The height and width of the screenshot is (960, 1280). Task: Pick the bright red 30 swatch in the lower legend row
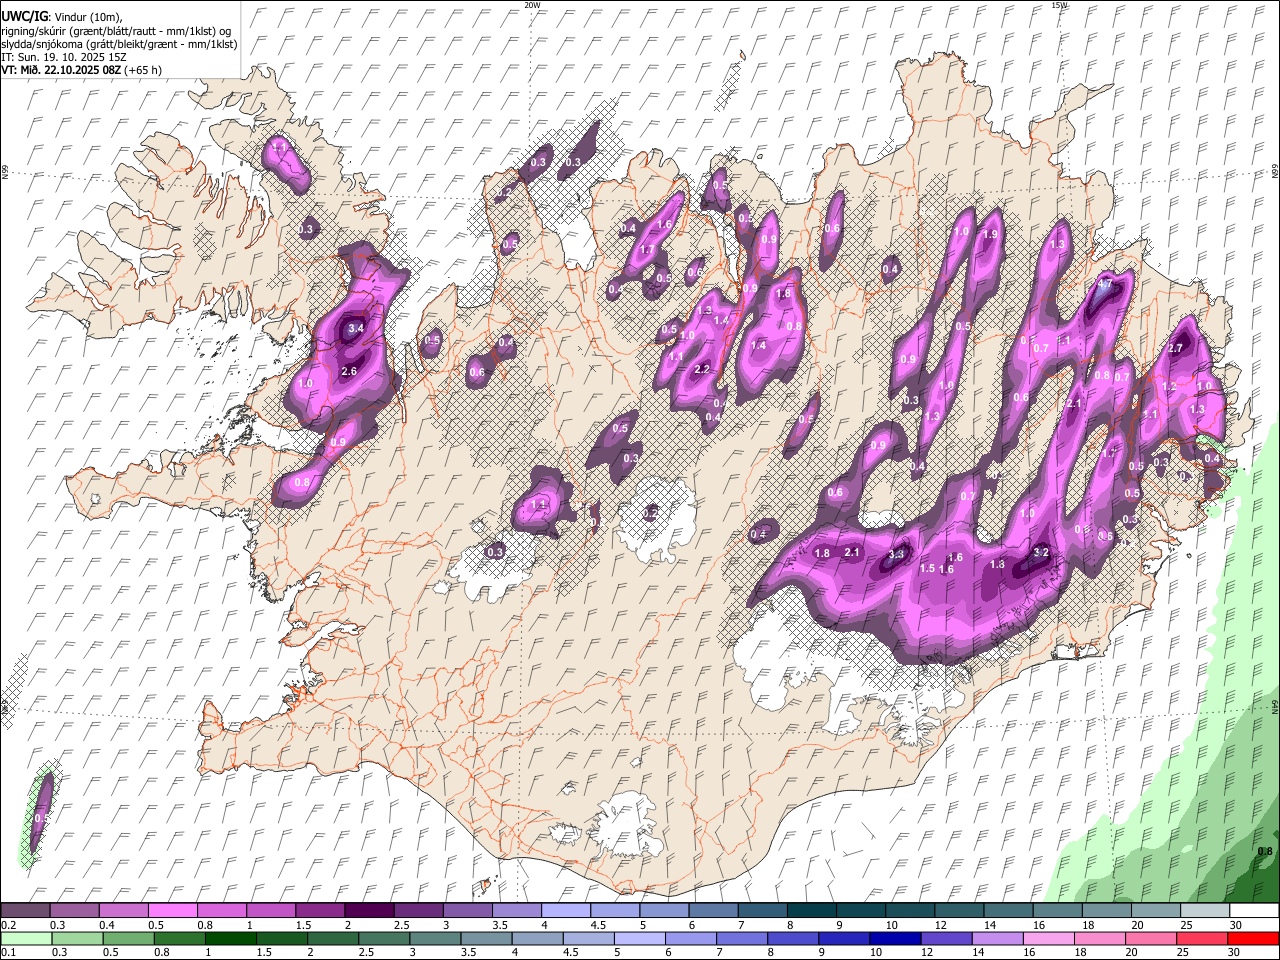[x=1252, y=938]
